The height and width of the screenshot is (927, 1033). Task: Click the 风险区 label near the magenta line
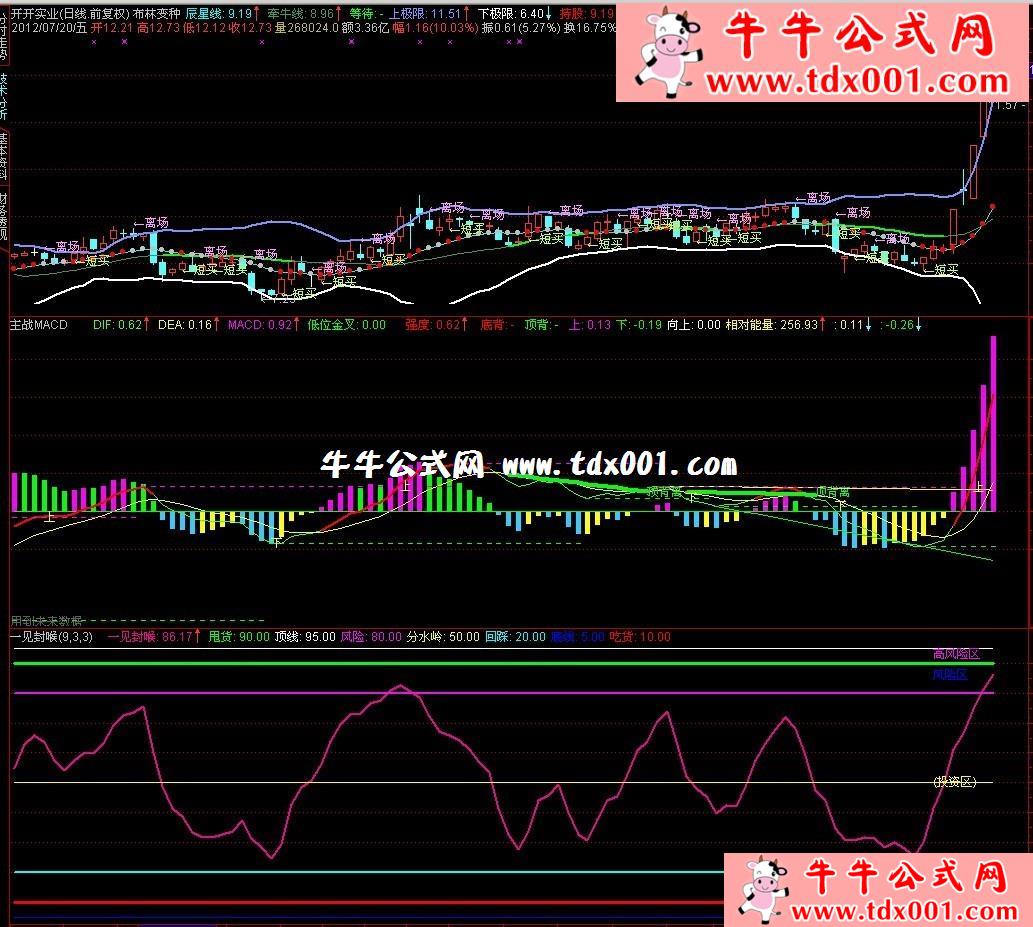click(x=950, y=675)
